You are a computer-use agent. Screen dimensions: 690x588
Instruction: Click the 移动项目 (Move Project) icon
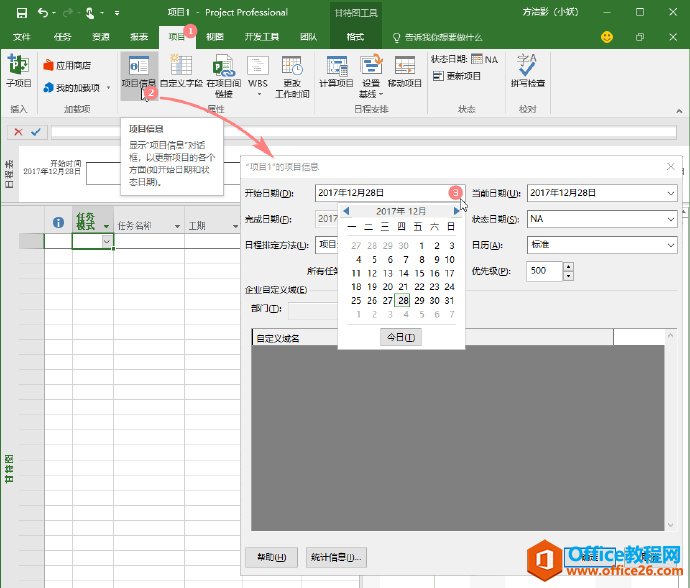point(405,71)
